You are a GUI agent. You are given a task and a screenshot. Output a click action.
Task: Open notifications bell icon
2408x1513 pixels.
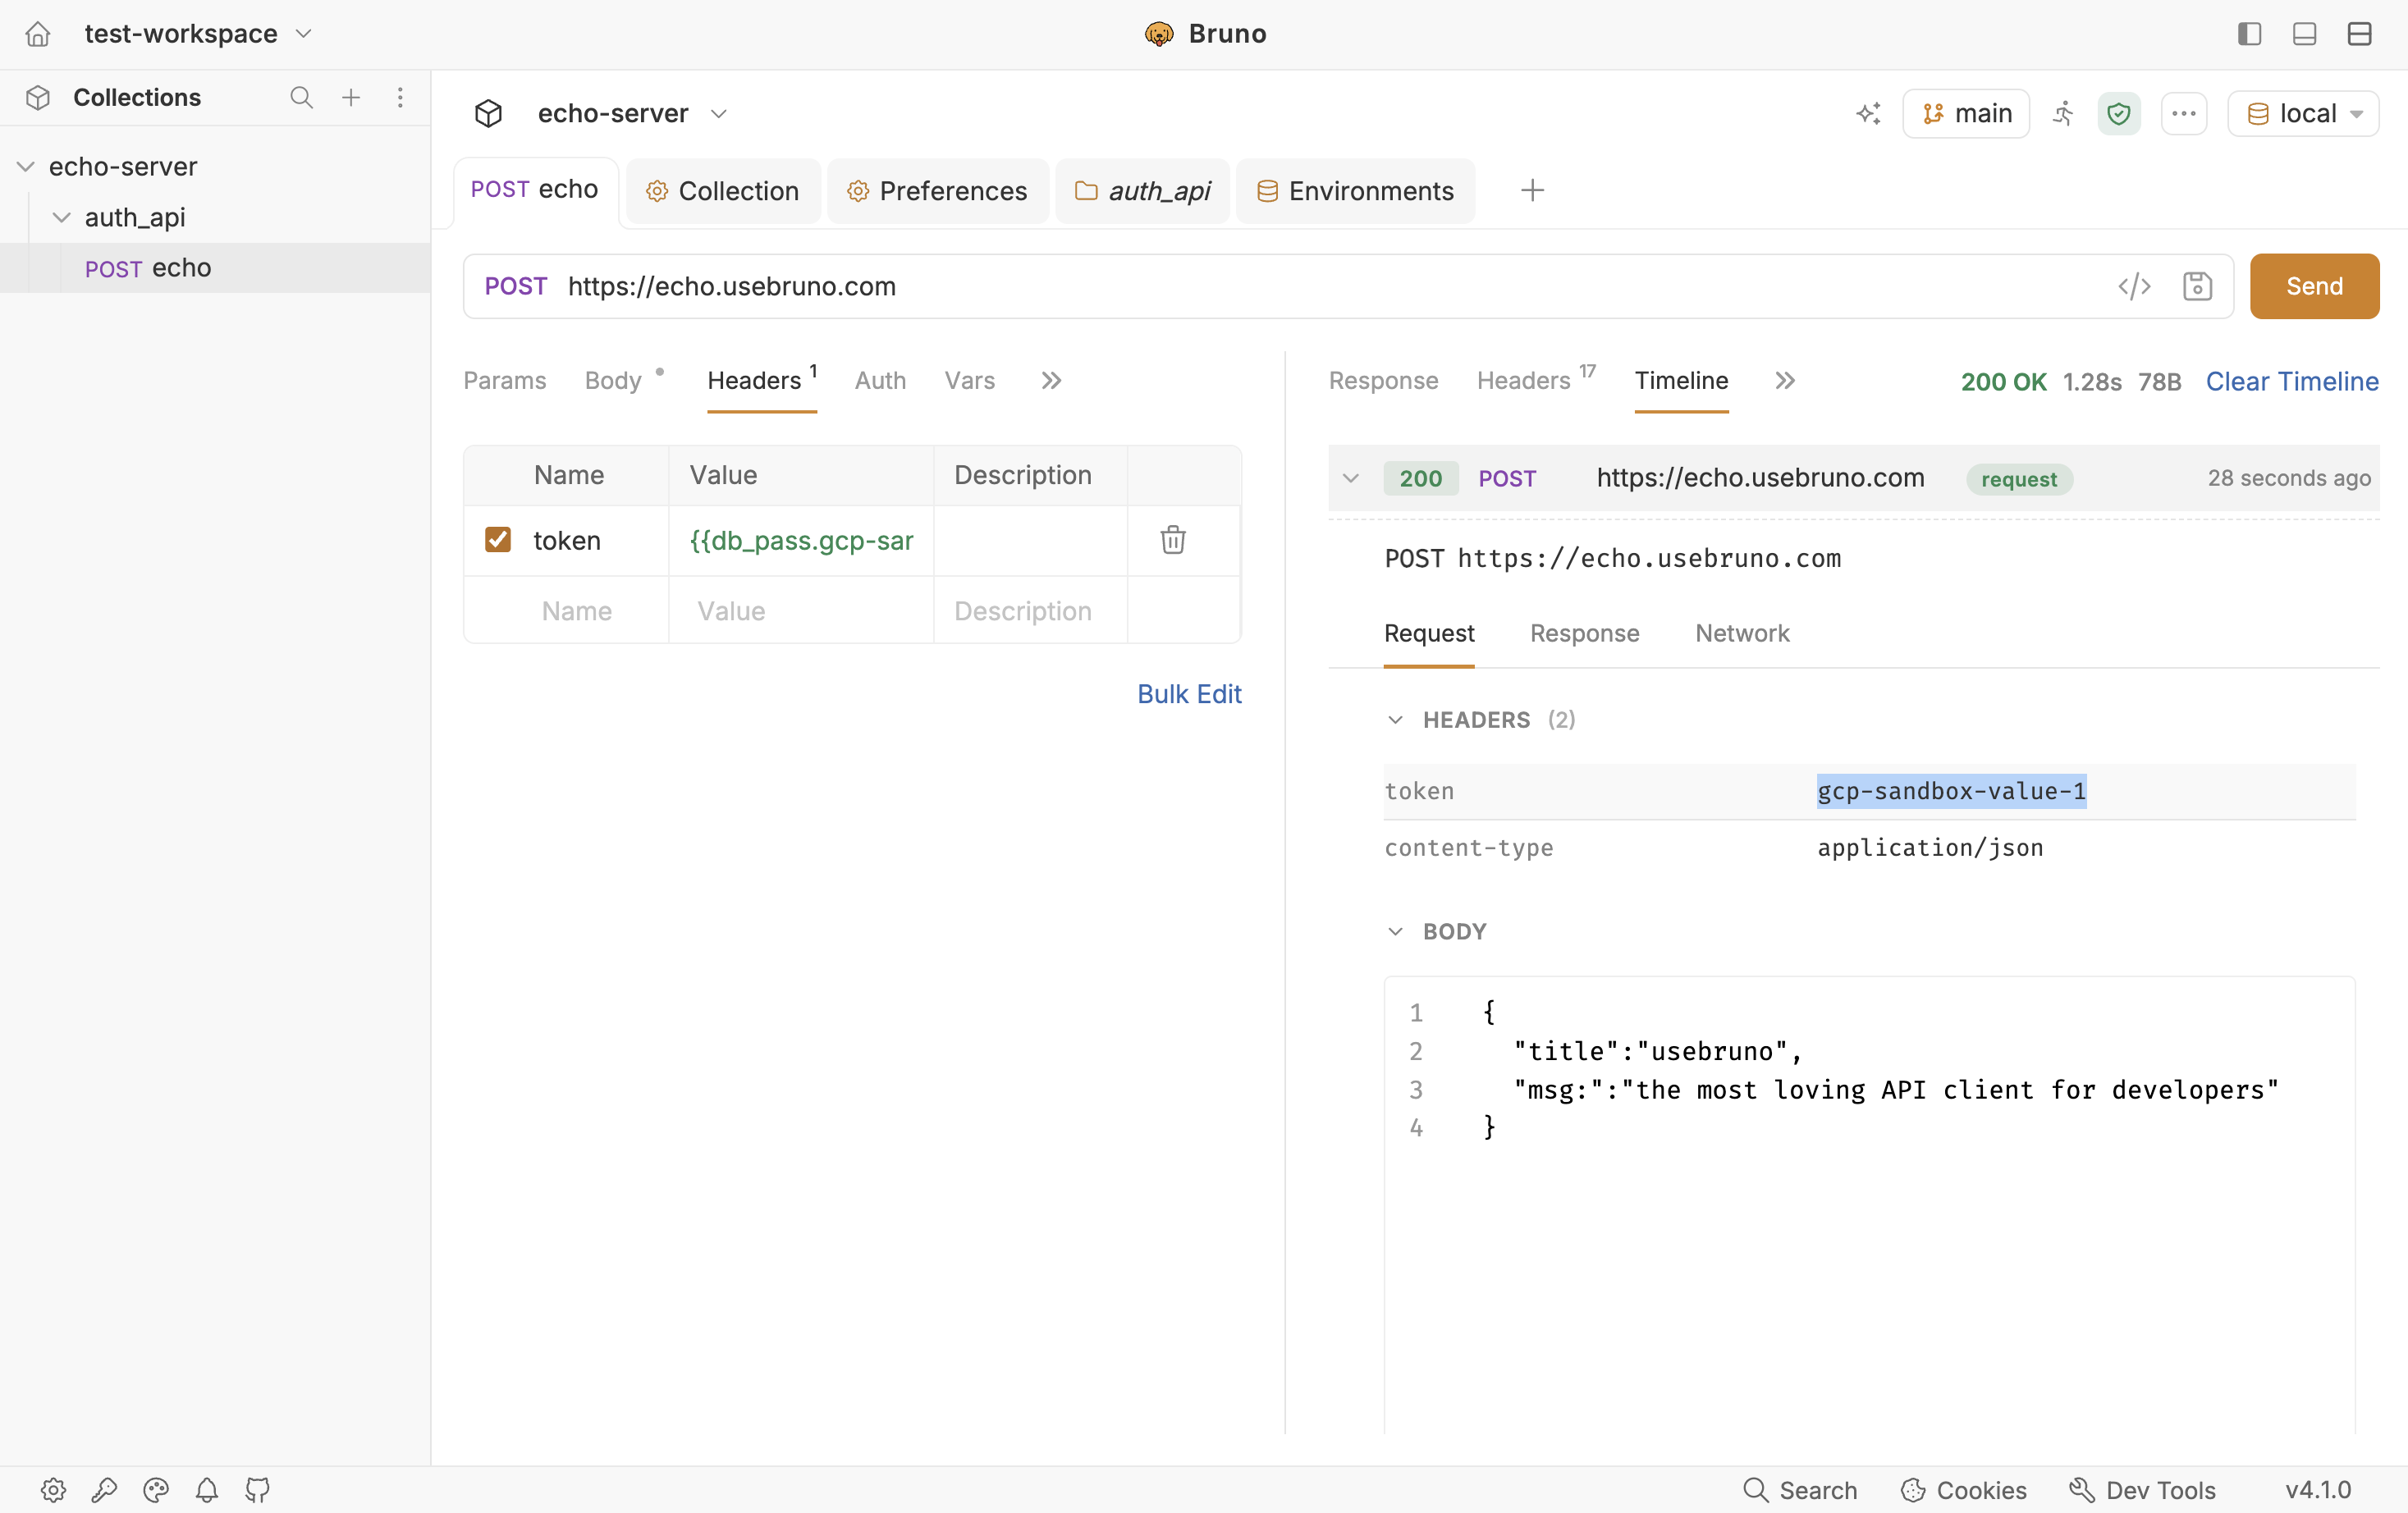coord(207,1490)
